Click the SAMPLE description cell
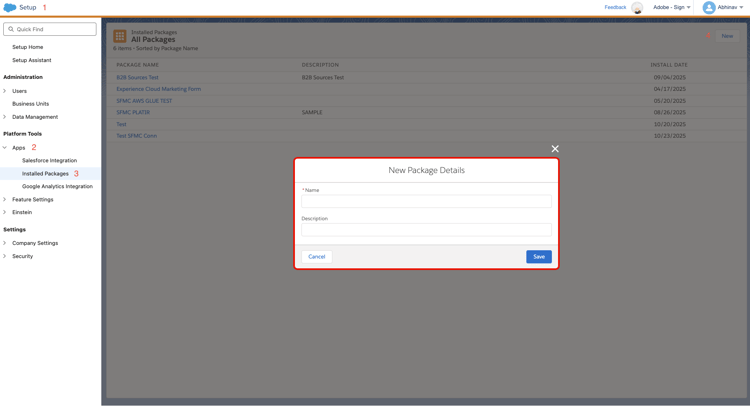 coord(312,112)
